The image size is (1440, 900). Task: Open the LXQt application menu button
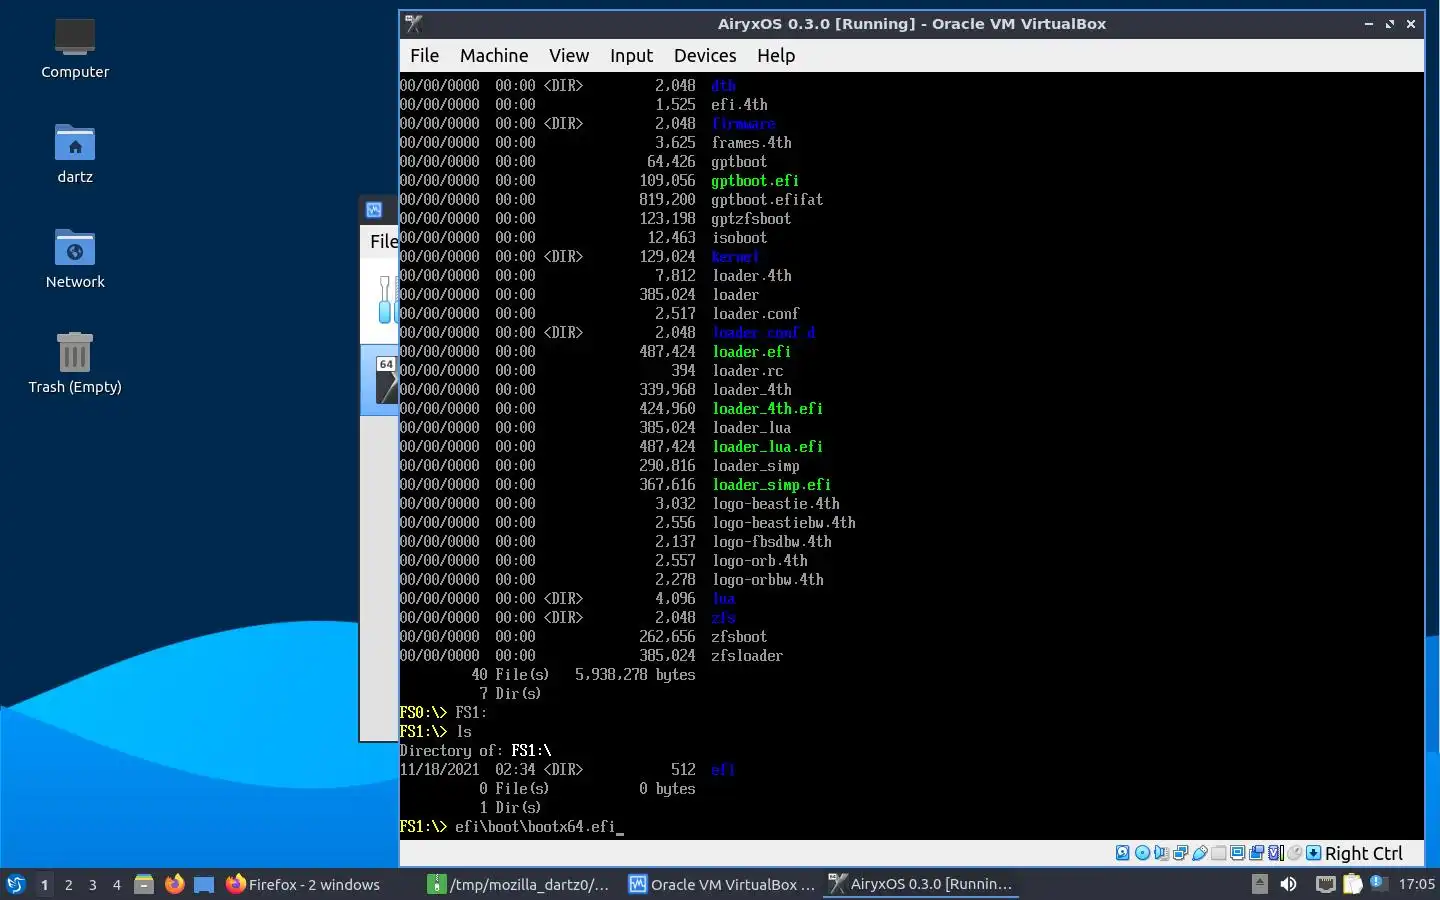[x=16, y=884]
